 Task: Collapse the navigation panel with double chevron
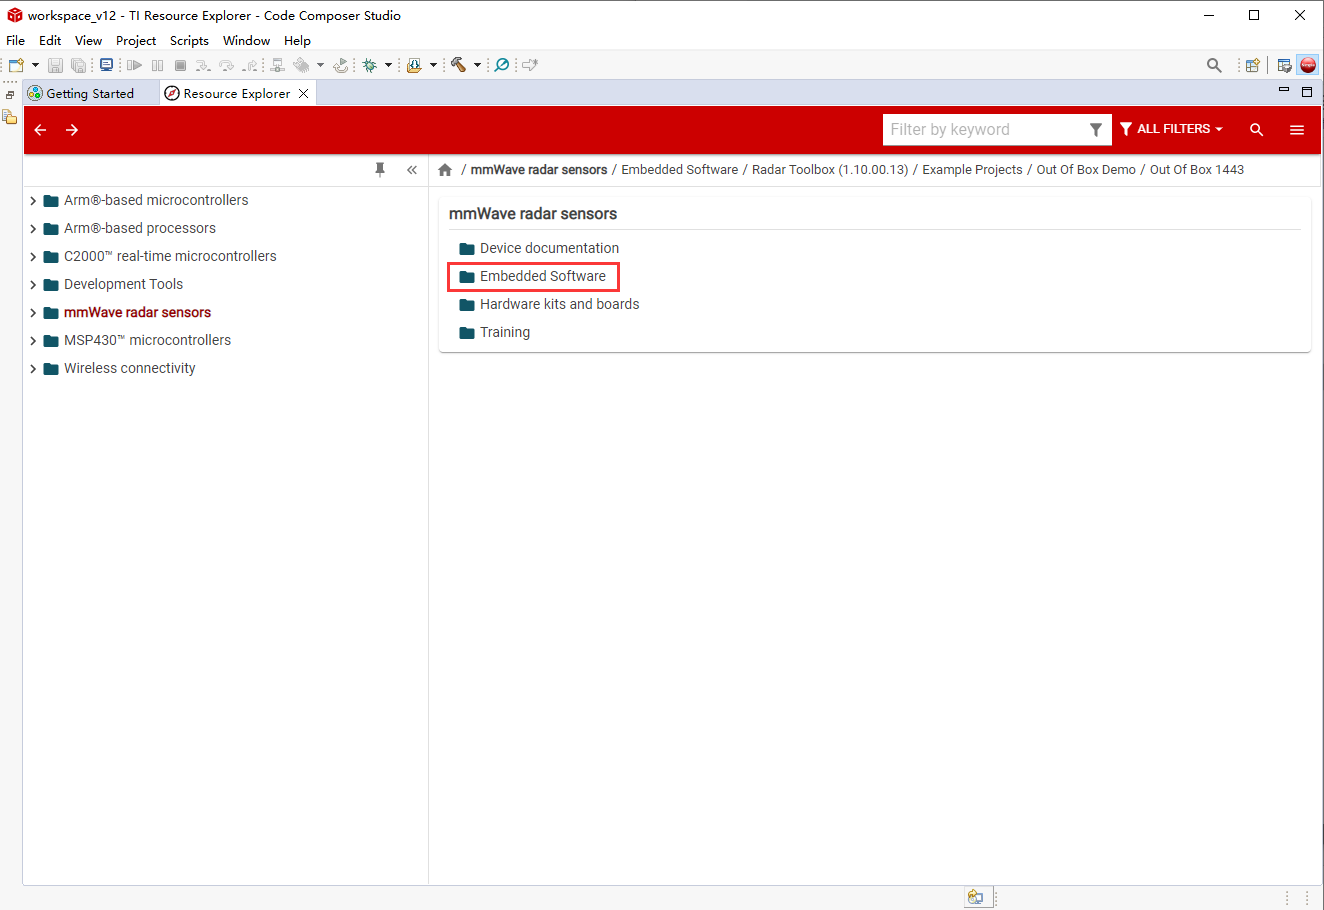coord(412,170)
